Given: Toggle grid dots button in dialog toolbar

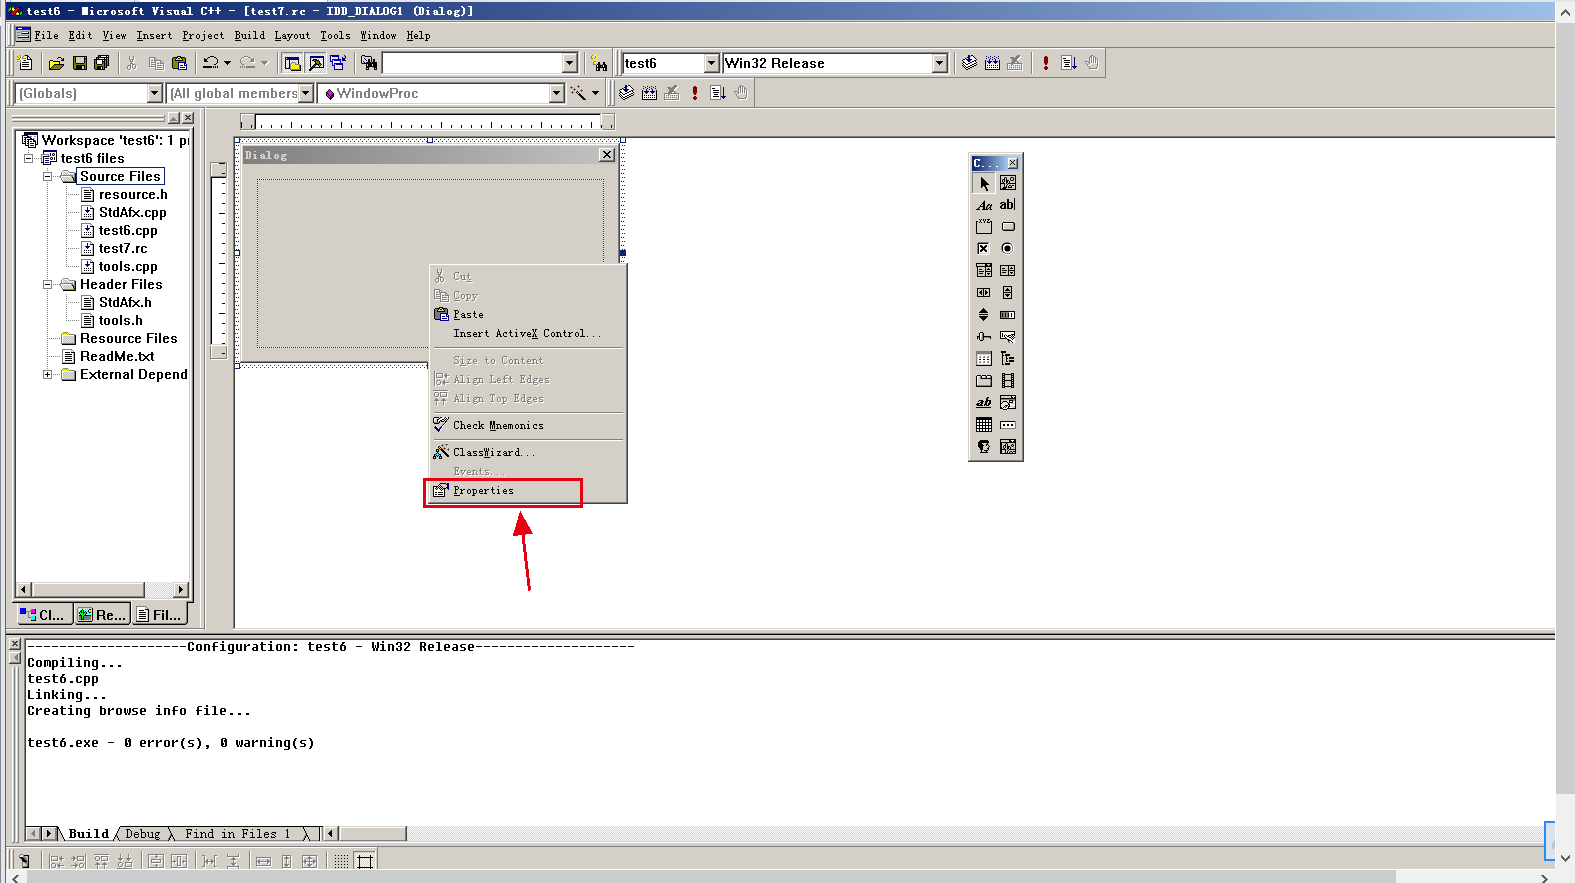Looking at the screenshot, I should tap(341, 861).
